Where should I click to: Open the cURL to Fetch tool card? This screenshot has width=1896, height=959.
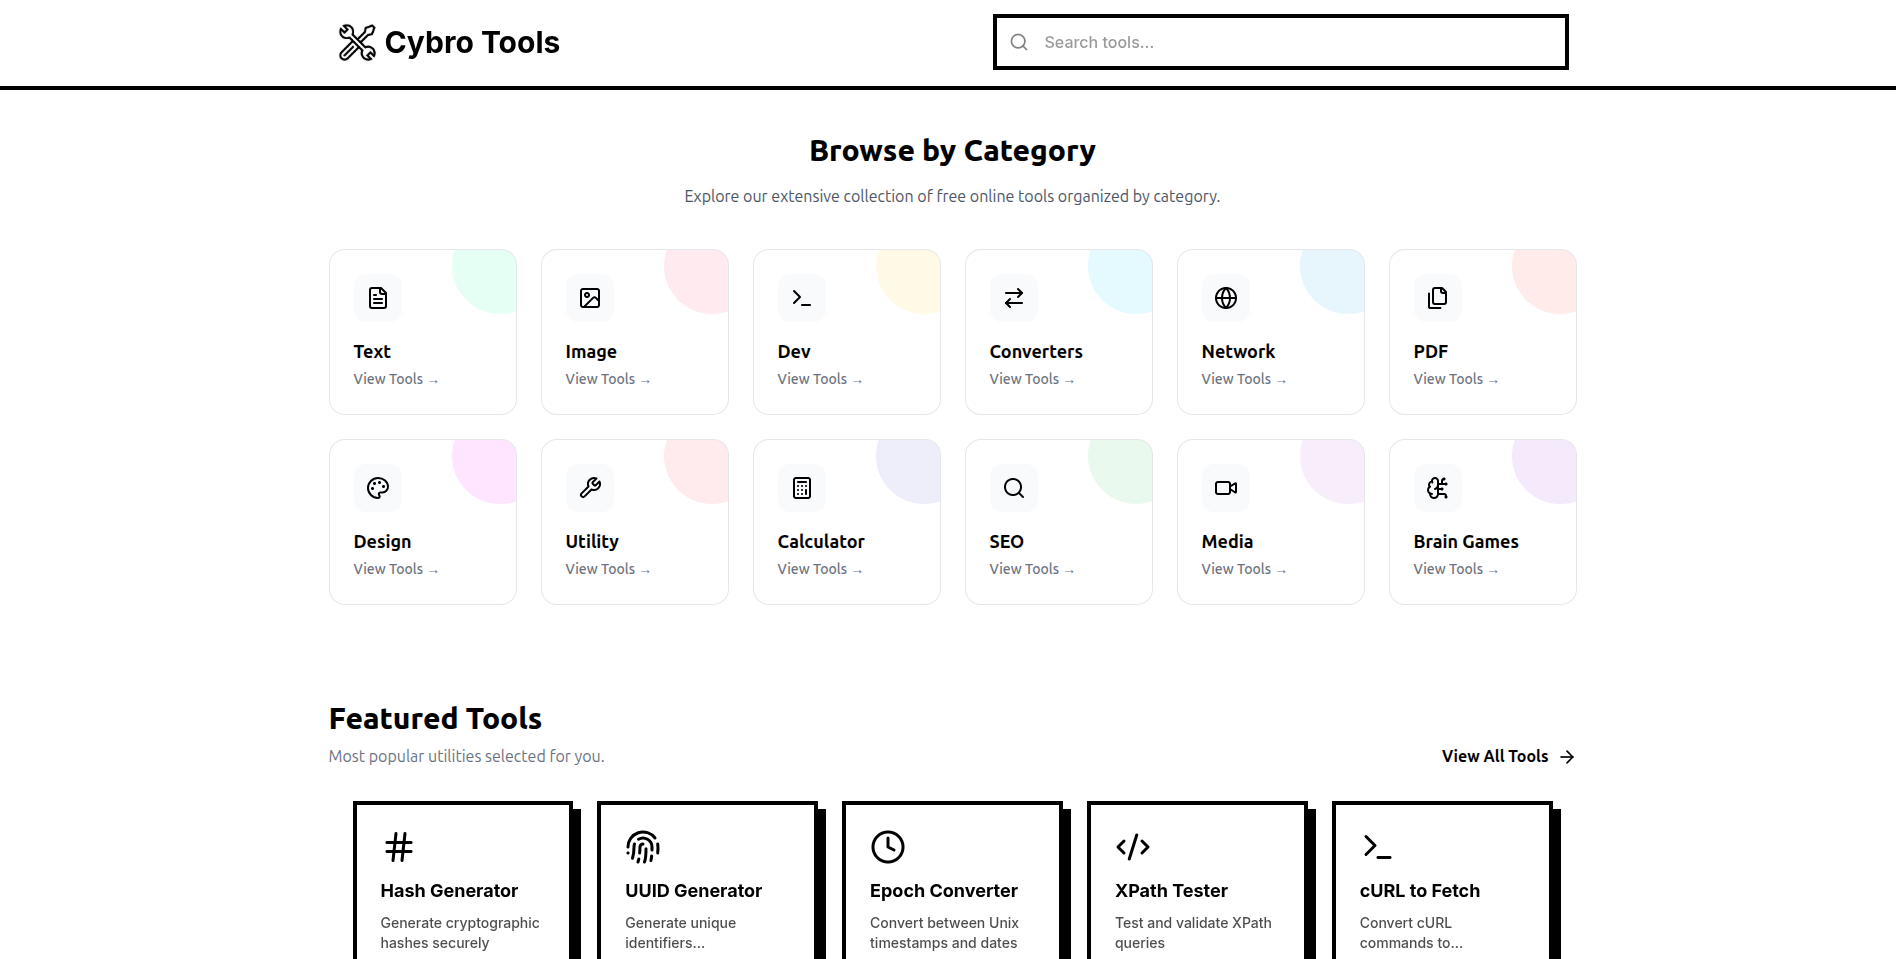[x=1440, y=890]
